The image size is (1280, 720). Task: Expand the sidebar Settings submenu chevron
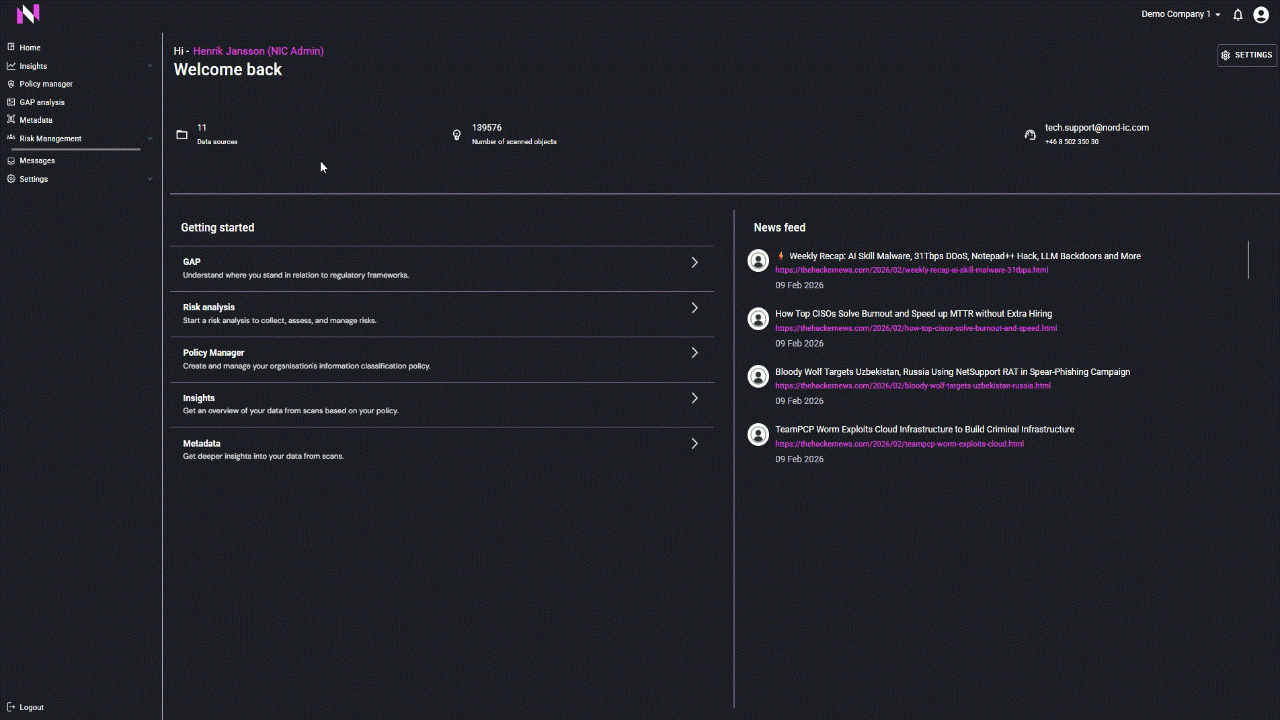pyautogui.click(x=150, y=179)
